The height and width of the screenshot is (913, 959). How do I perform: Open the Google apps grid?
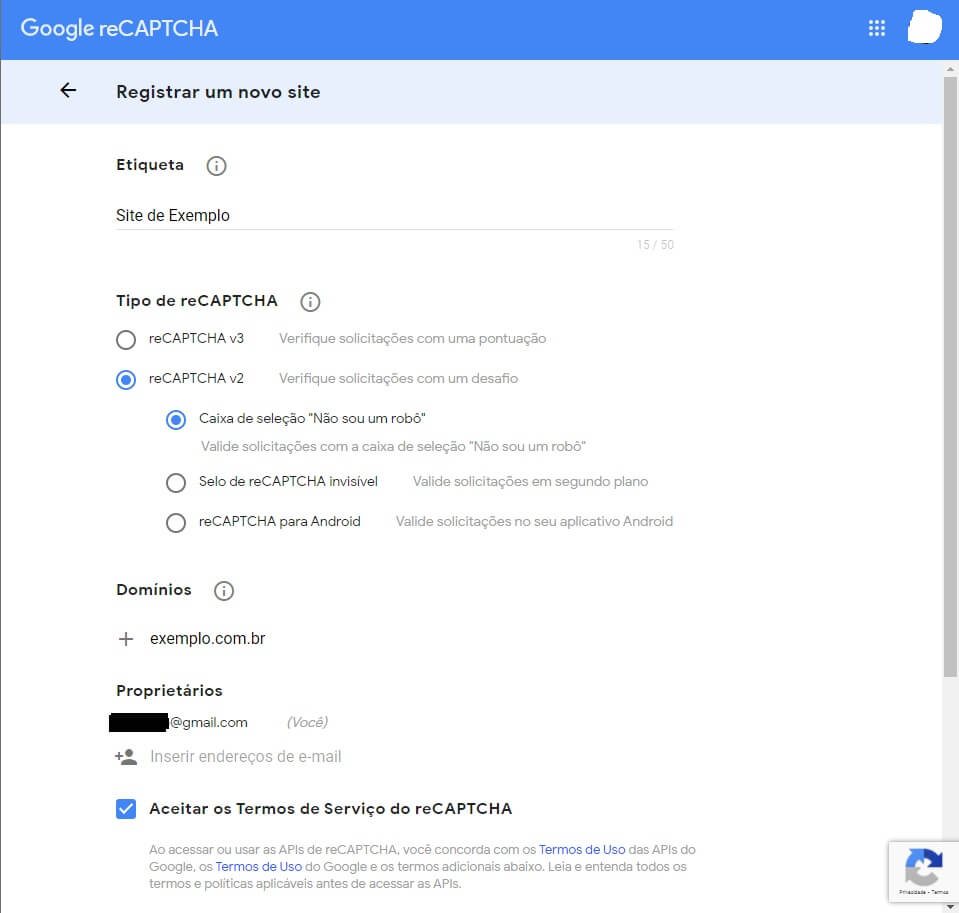[x=876, y=28]
